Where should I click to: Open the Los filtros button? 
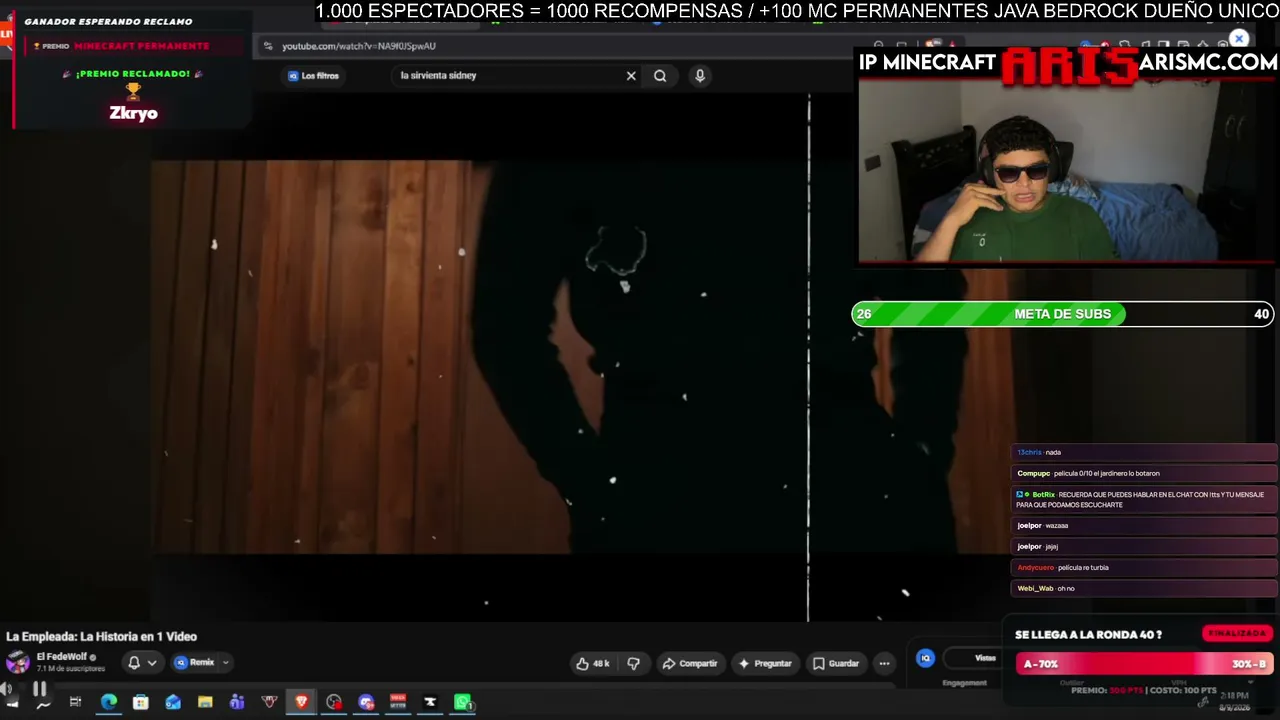click(x=314, y=76)
